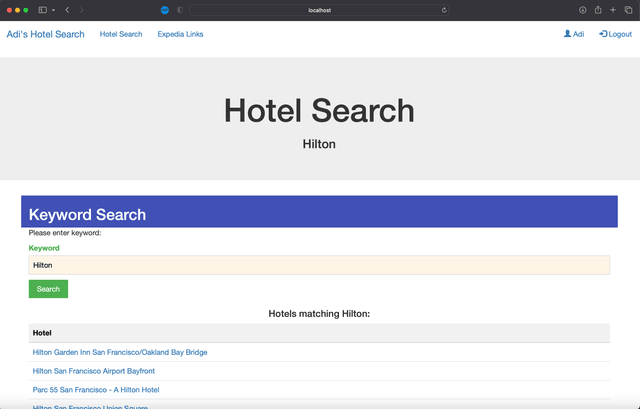Viewport: 640px width, 409px height.
Task: Click the Logout link
Action: [616, 34]
